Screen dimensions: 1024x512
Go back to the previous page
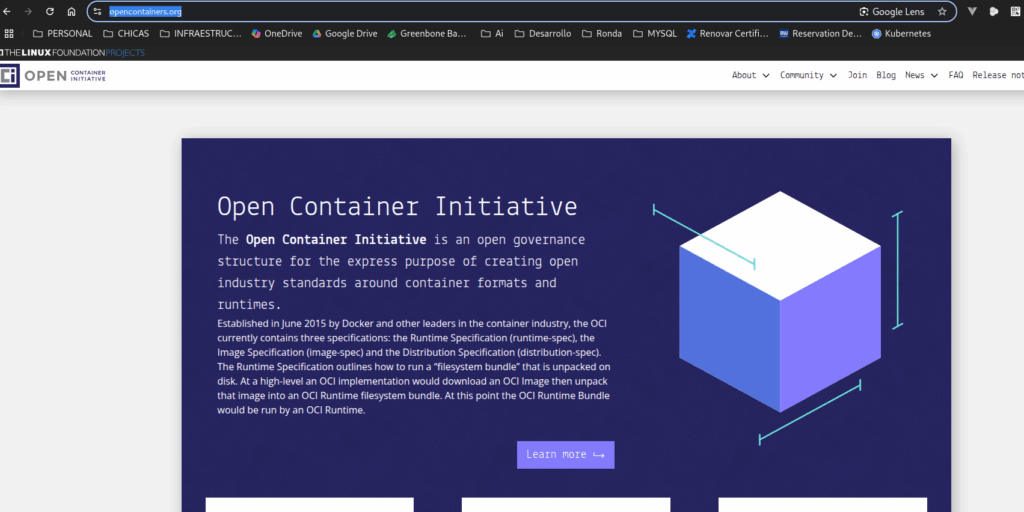coord(7,12)
